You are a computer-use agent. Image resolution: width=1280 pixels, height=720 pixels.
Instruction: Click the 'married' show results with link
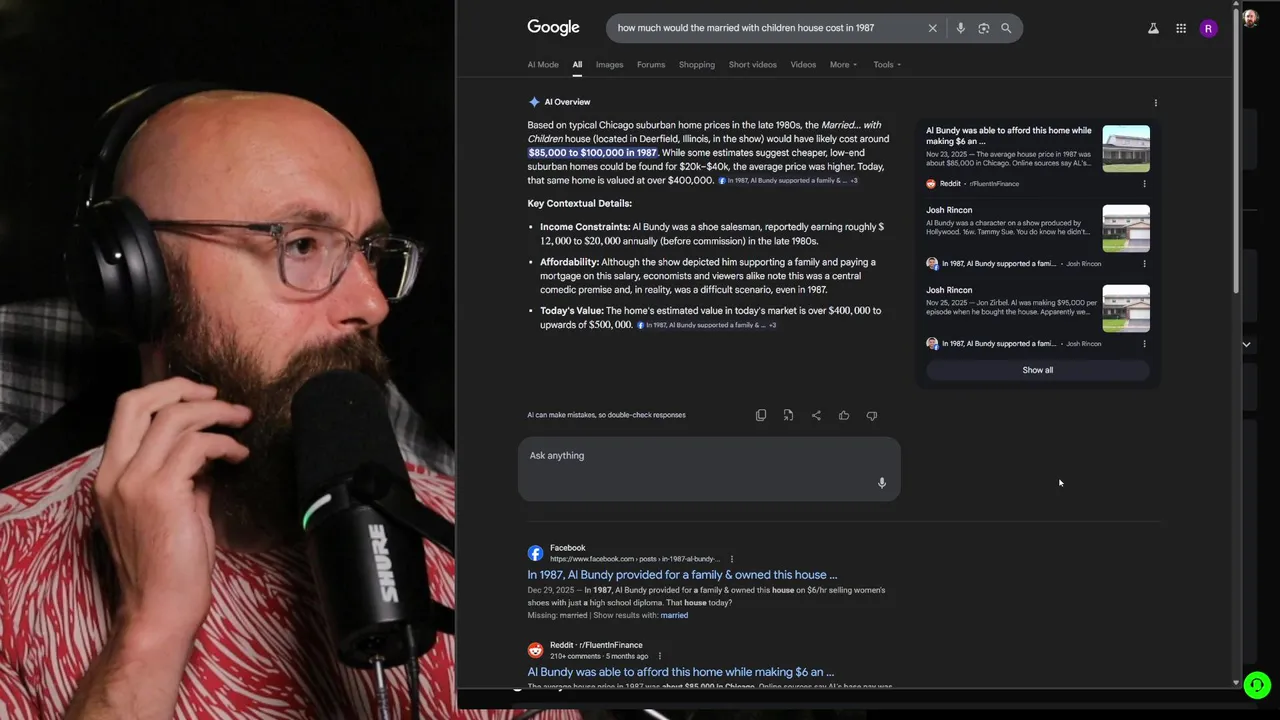pyautogui.click(x=674, y=615)
